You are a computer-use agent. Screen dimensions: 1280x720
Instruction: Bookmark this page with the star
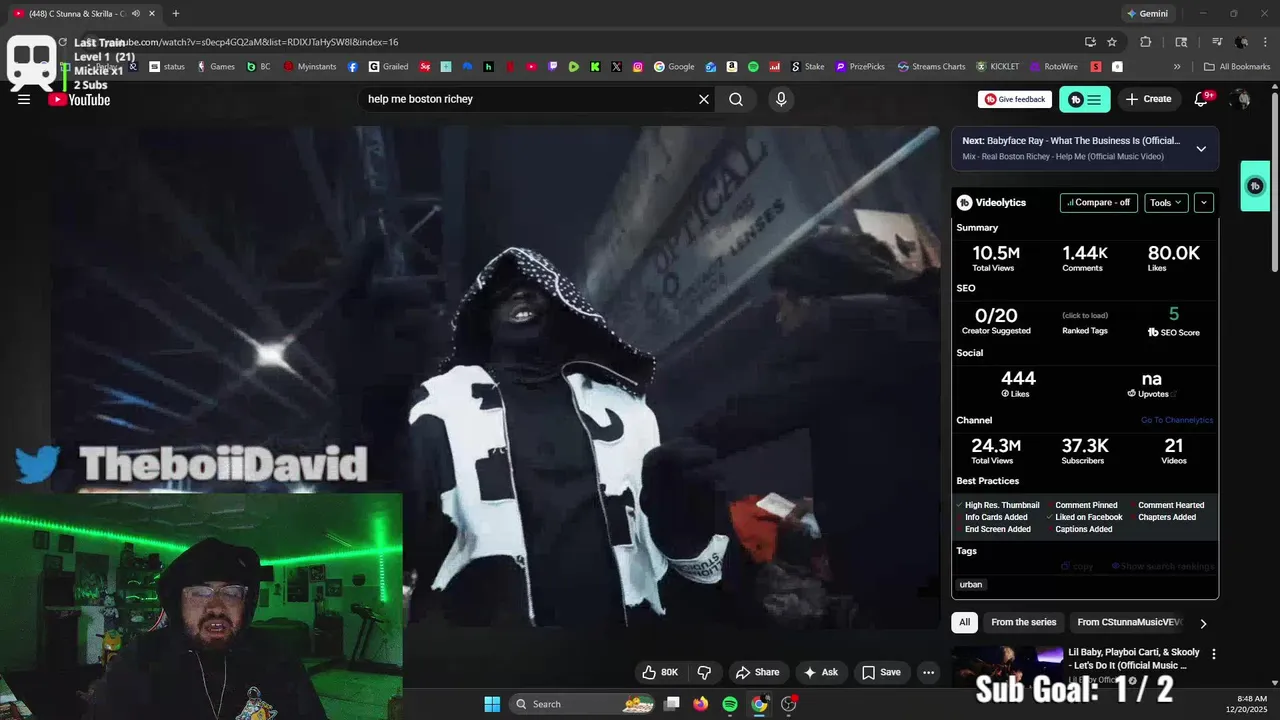(x=1112, y=42)
